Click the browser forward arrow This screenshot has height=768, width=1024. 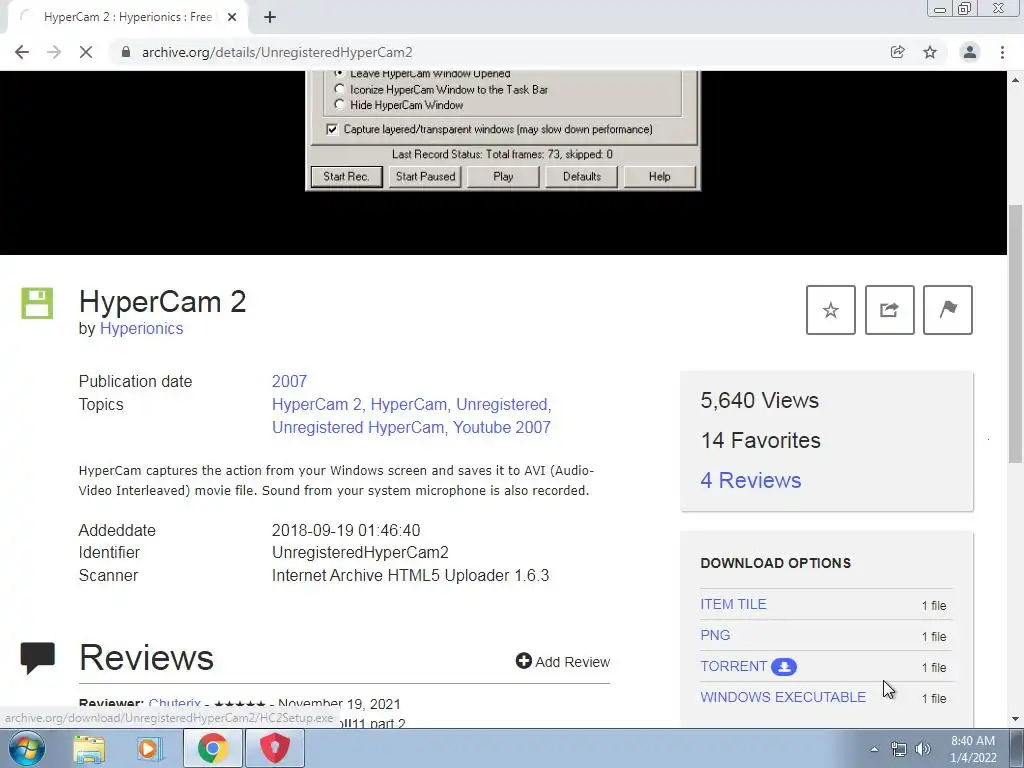coord(54,52)
